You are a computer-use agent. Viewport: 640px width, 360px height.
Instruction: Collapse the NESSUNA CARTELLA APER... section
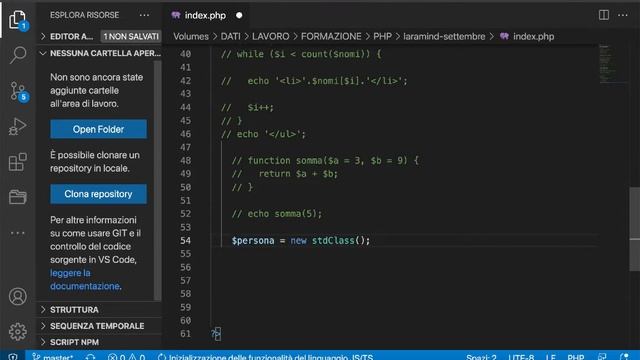pos(100,53)
